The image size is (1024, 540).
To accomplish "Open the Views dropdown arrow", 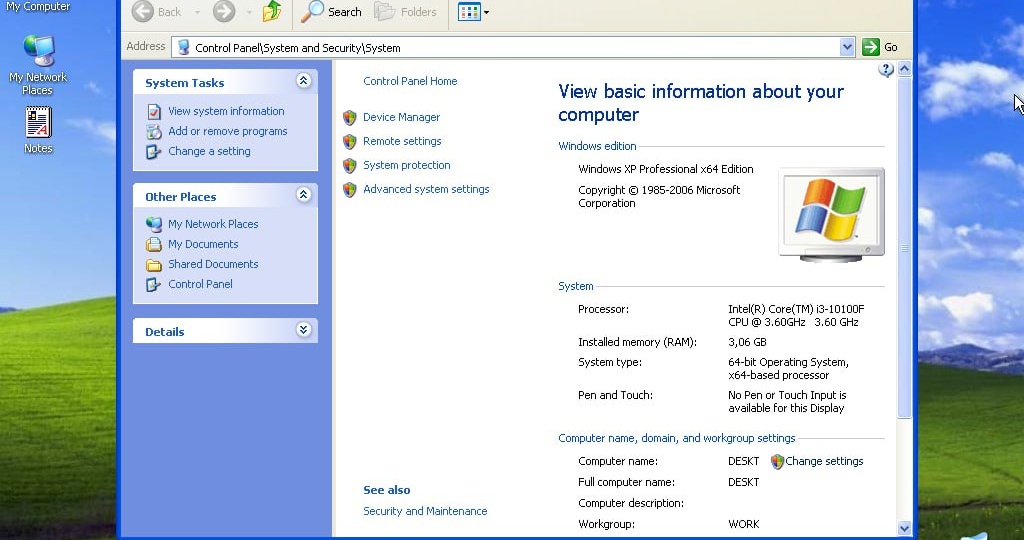I will point(487,12).
